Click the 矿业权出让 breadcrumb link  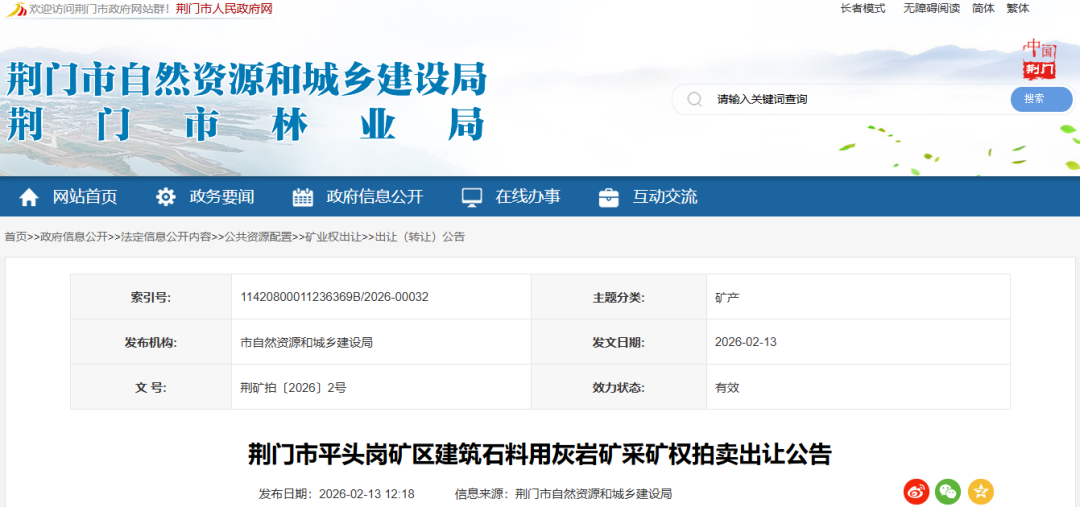pos(333,237)
